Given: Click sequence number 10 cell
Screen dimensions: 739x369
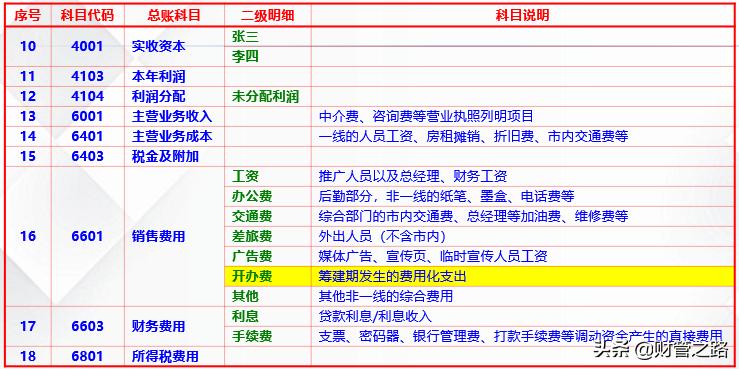Looking at the screenshot, I should pos(27,47).
